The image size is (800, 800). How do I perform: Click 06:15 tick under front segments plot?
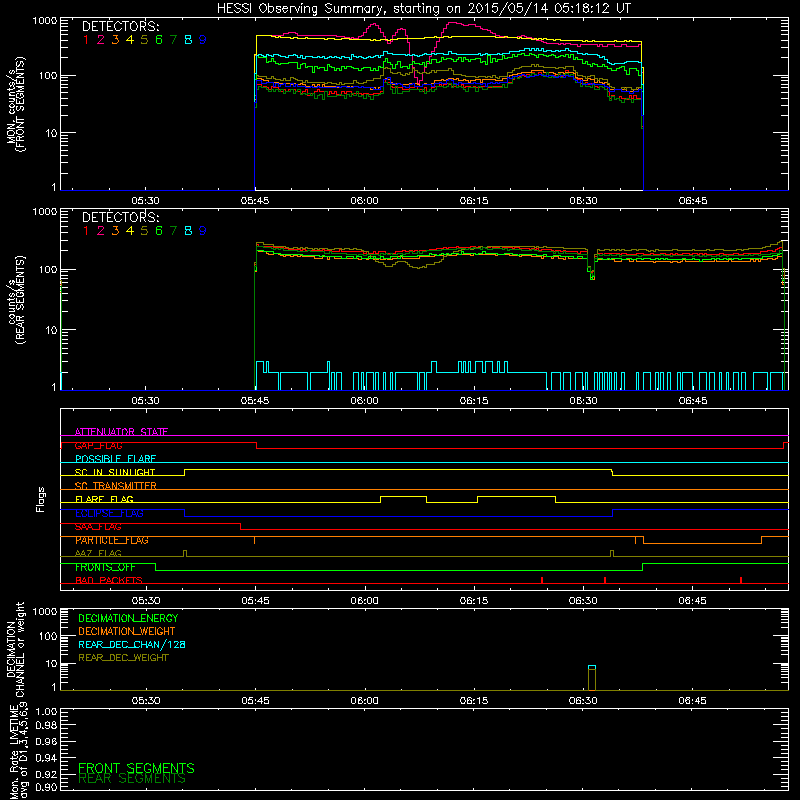point(473,201)
